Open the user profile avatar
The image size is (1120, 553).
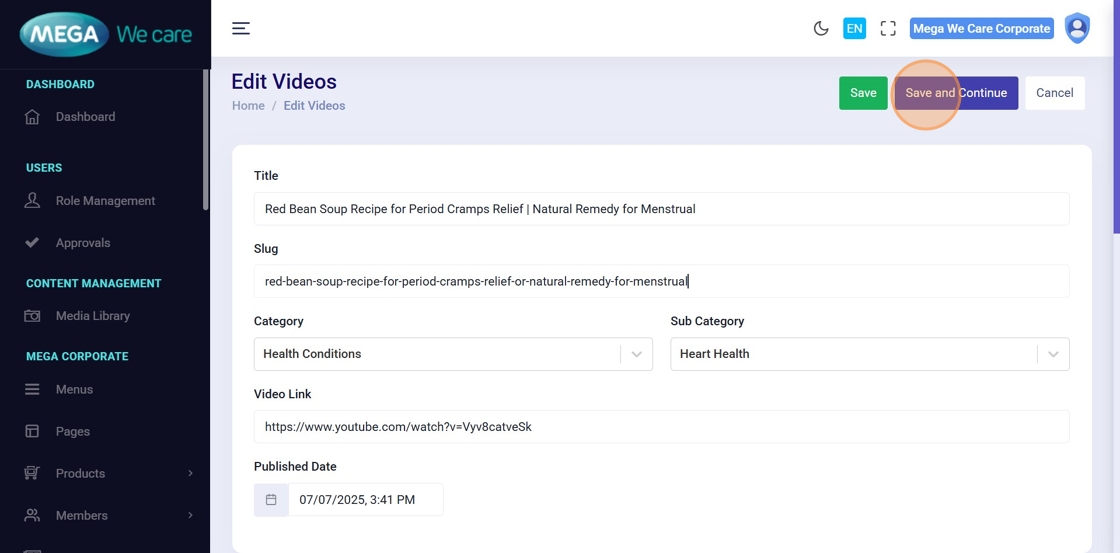pos(1077,28)
